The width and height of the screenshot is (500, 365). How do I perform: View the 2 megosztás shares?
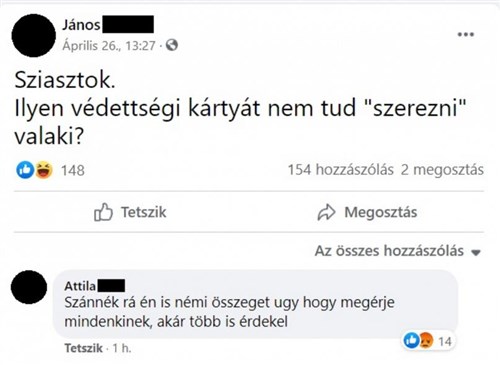pyautogui.click(x=442, y=170)
